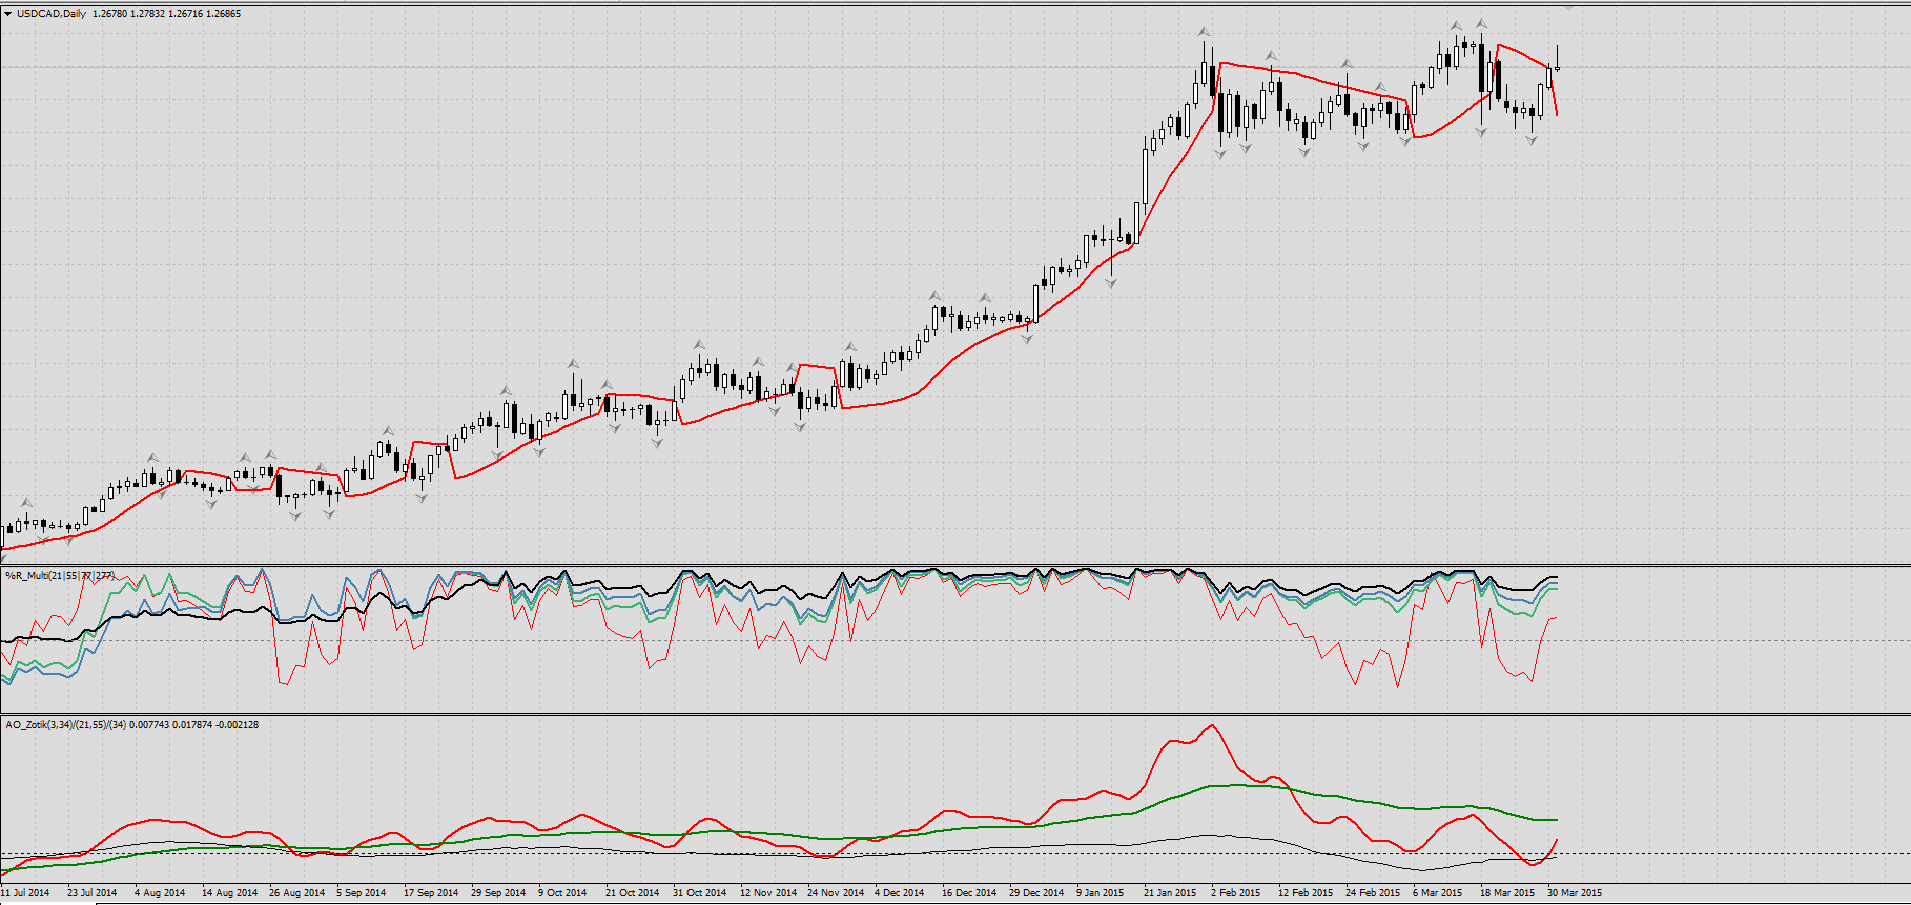
Task: Click the 9 Oct 2014 date label
Action: click(562, 893)
